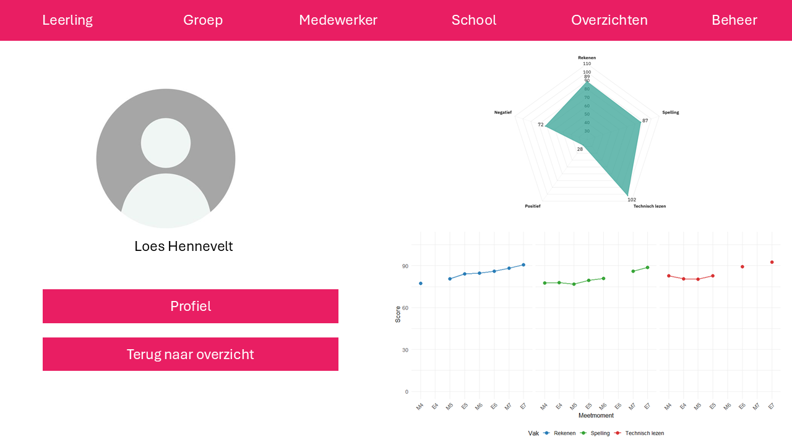
Task: Go to the Medewerker section
Action: (x=338, y=20)
